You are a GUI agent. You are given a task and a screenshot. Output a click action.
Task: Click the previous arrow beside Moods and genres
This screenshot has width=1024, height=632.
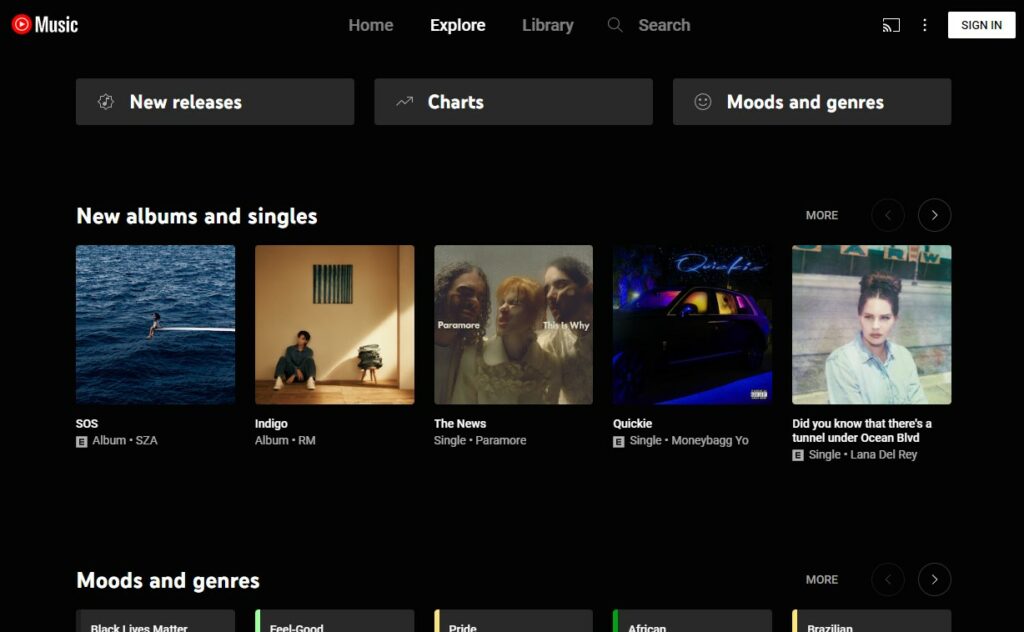[887, 579]
